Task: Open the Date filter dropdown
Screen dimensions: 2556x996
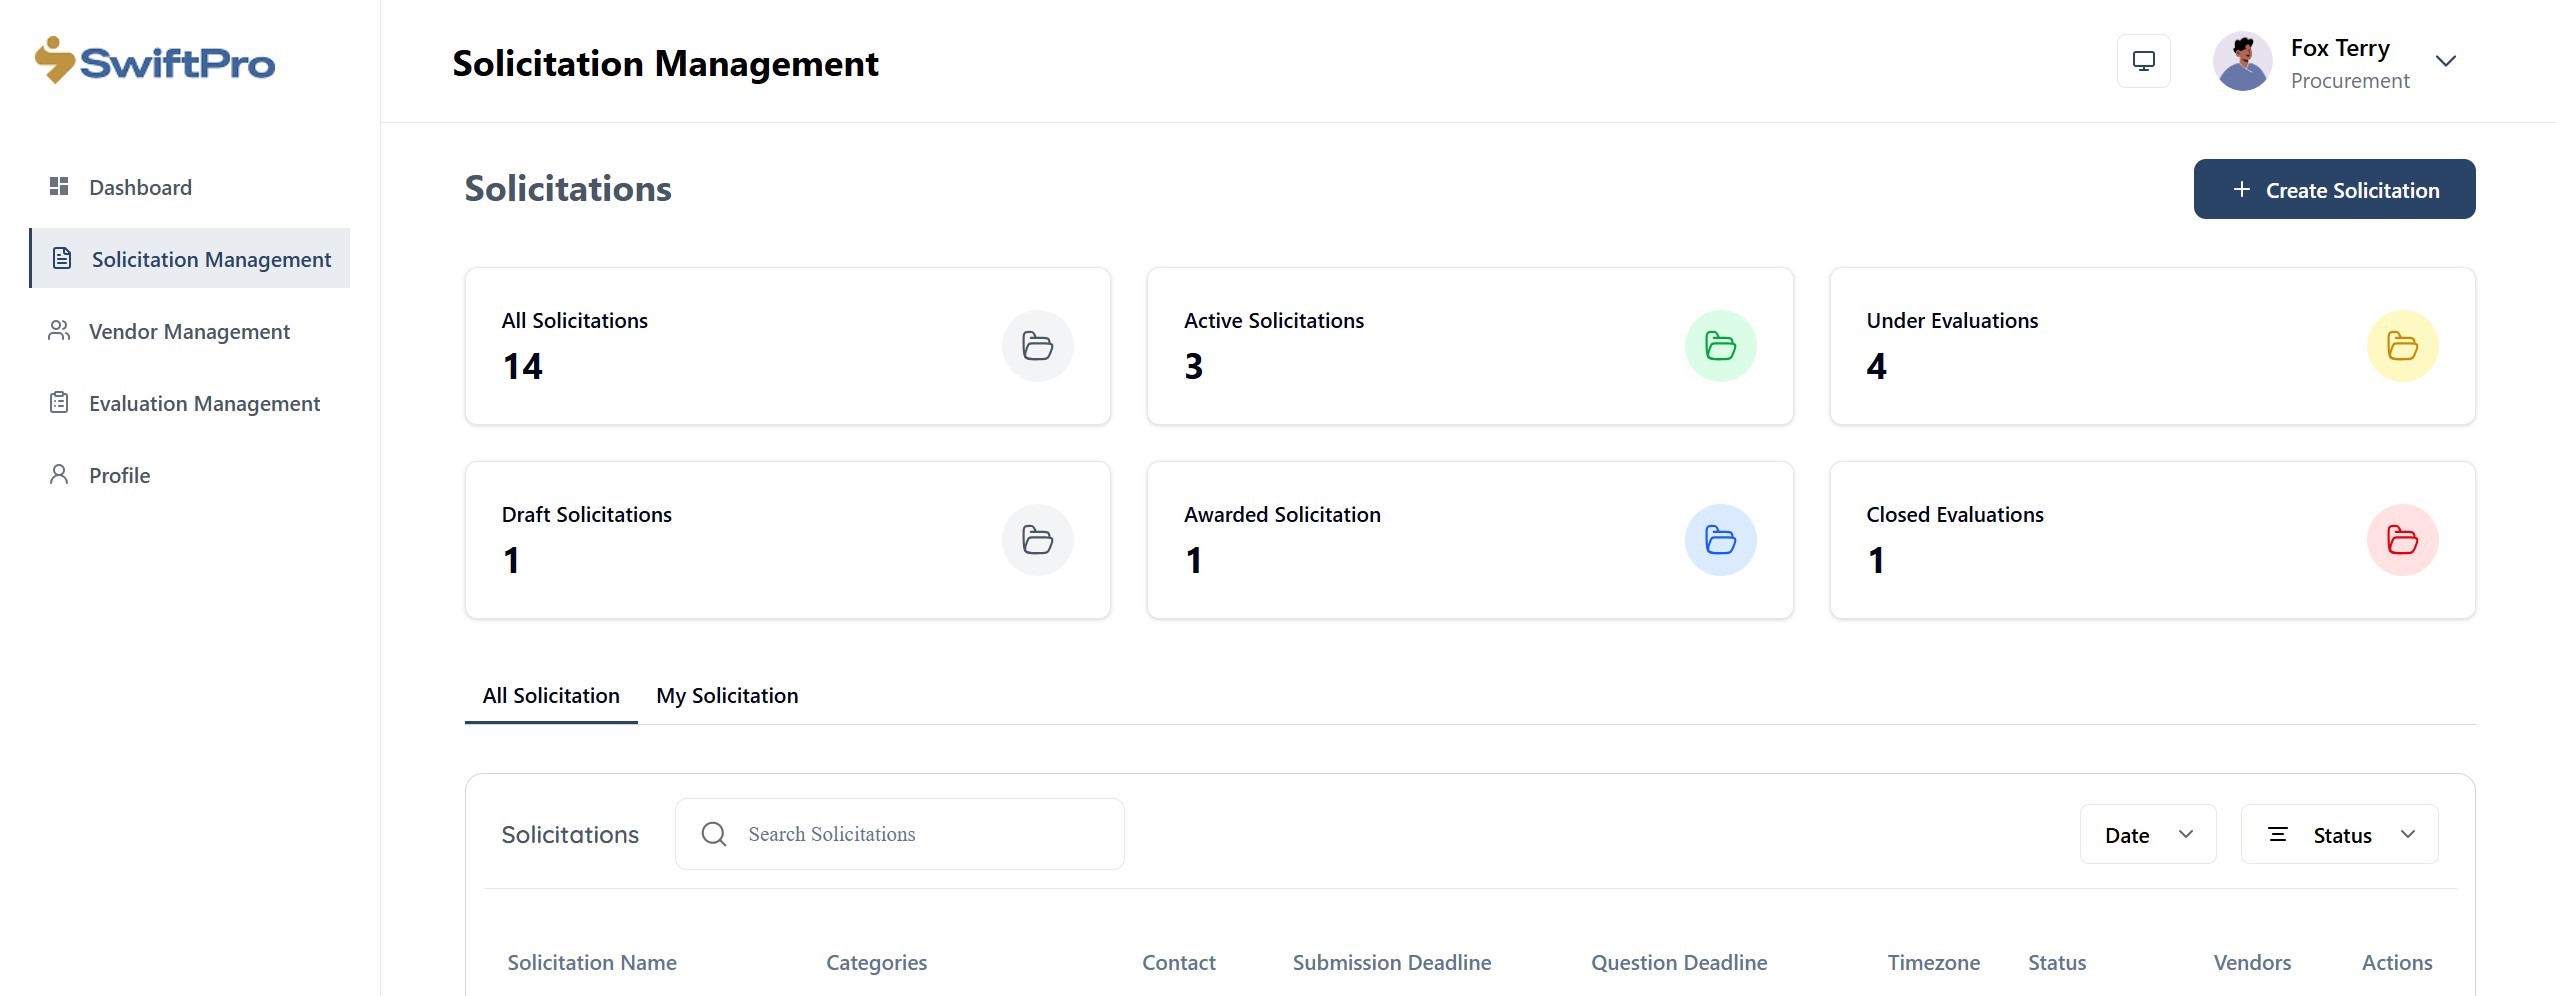Action: coord(2147,834)
